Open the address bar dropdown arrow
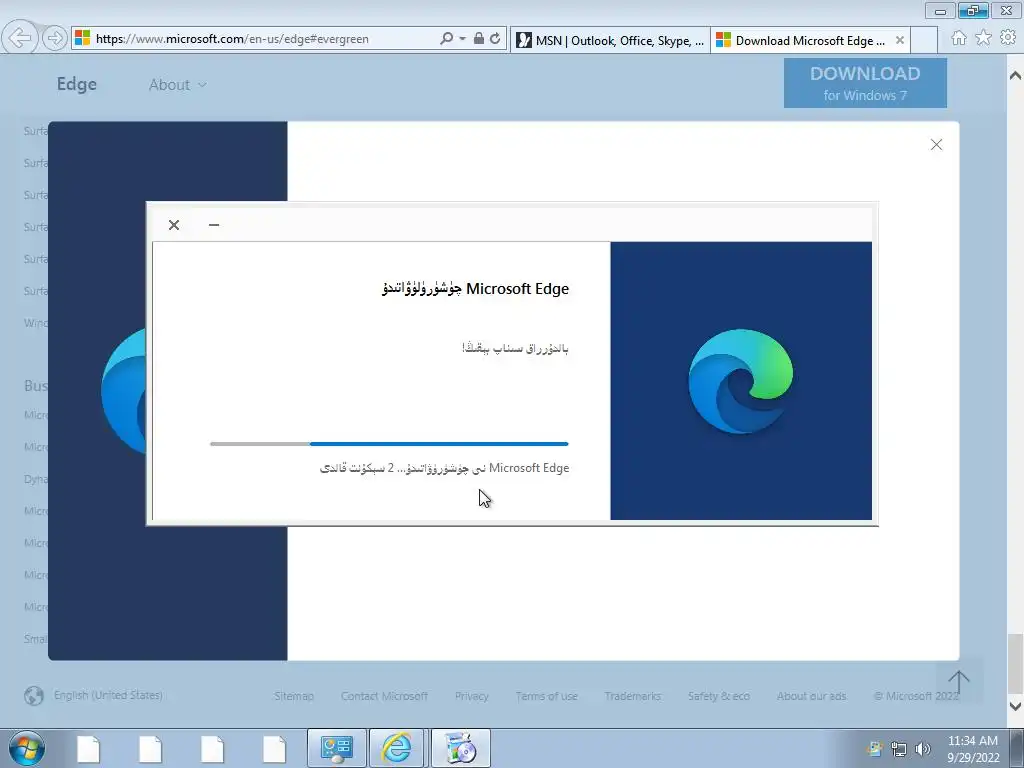The height and width of the screenshot is (768, 1024). click(x=462, y=39)
